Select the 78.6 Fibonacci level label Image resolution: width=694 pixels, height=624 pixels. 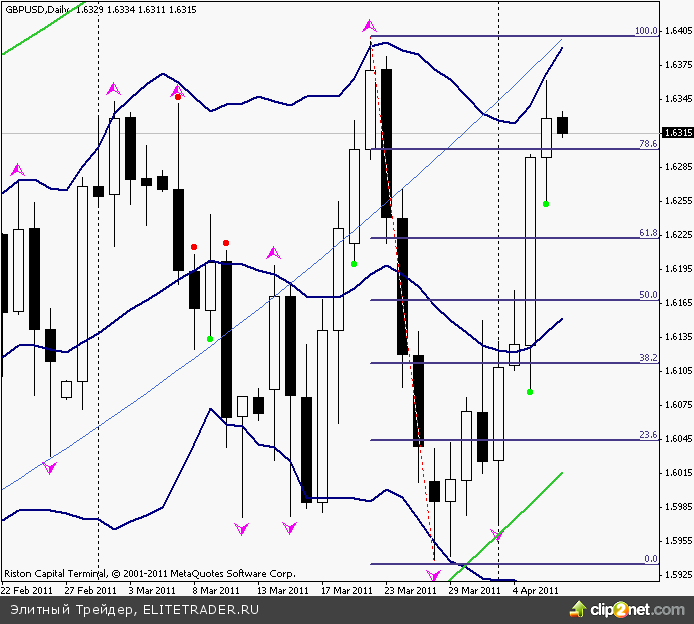pyautogui.click(x=648, y=144)
